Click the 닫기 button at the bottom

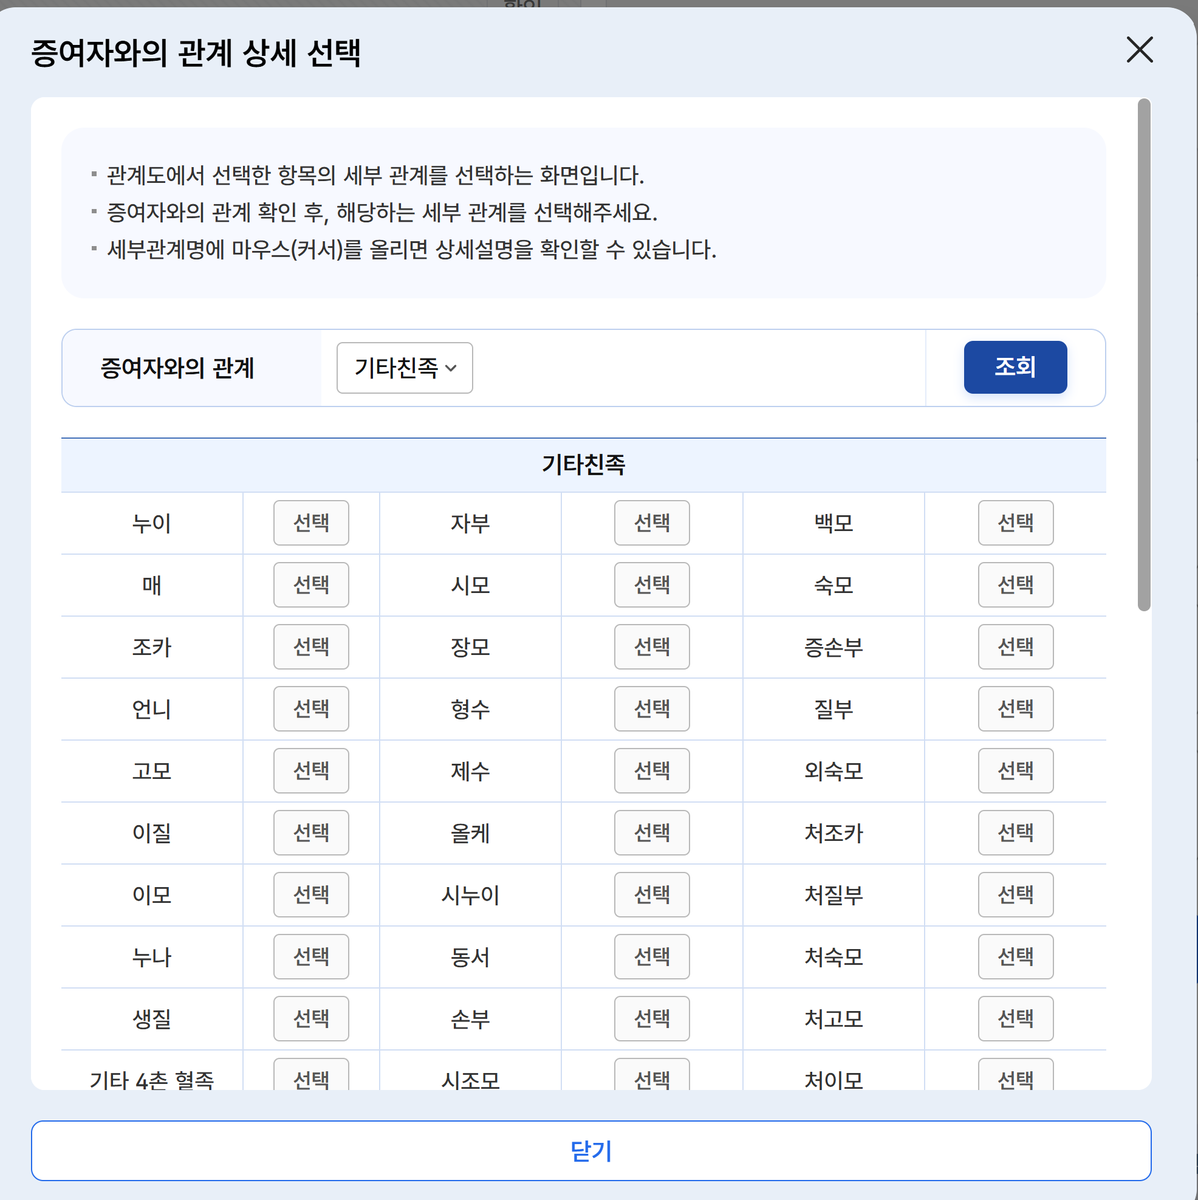591,1151
